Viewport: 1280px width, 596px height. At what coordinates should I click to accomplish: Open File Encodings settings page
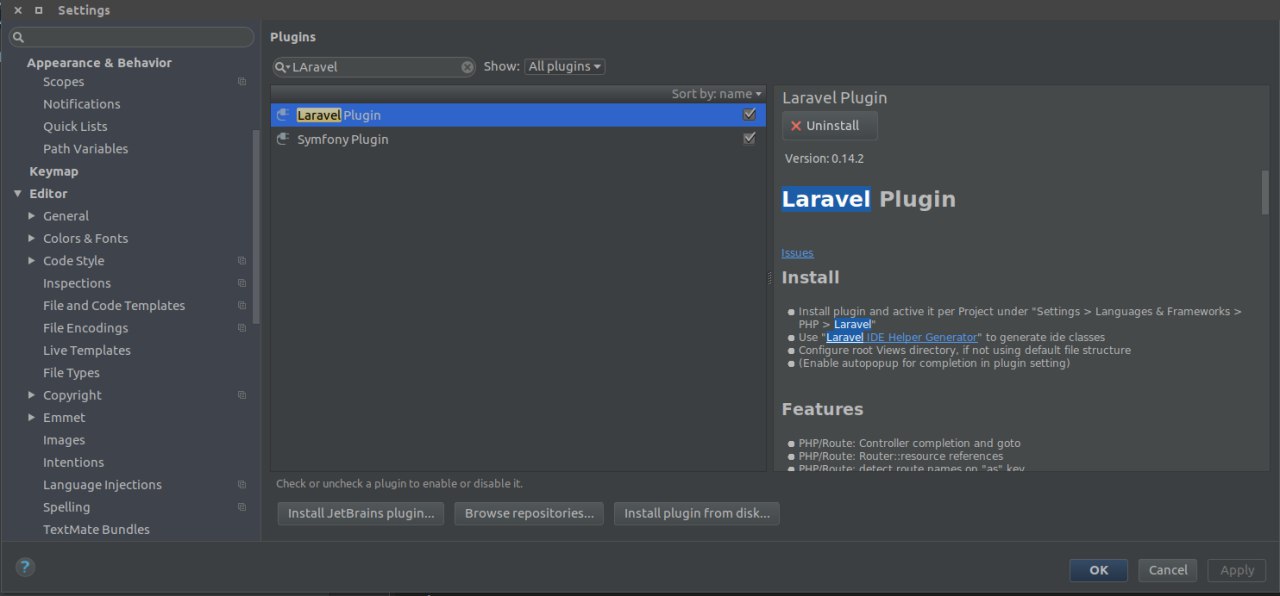click(x=85, y=328)
